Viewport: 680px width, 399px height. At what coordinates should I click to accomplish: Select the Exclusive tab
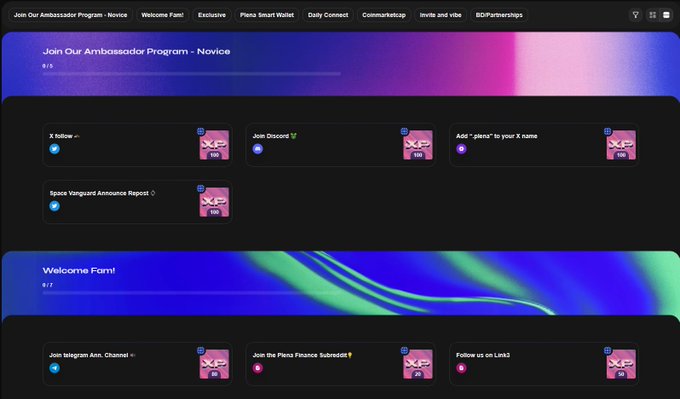212,15
